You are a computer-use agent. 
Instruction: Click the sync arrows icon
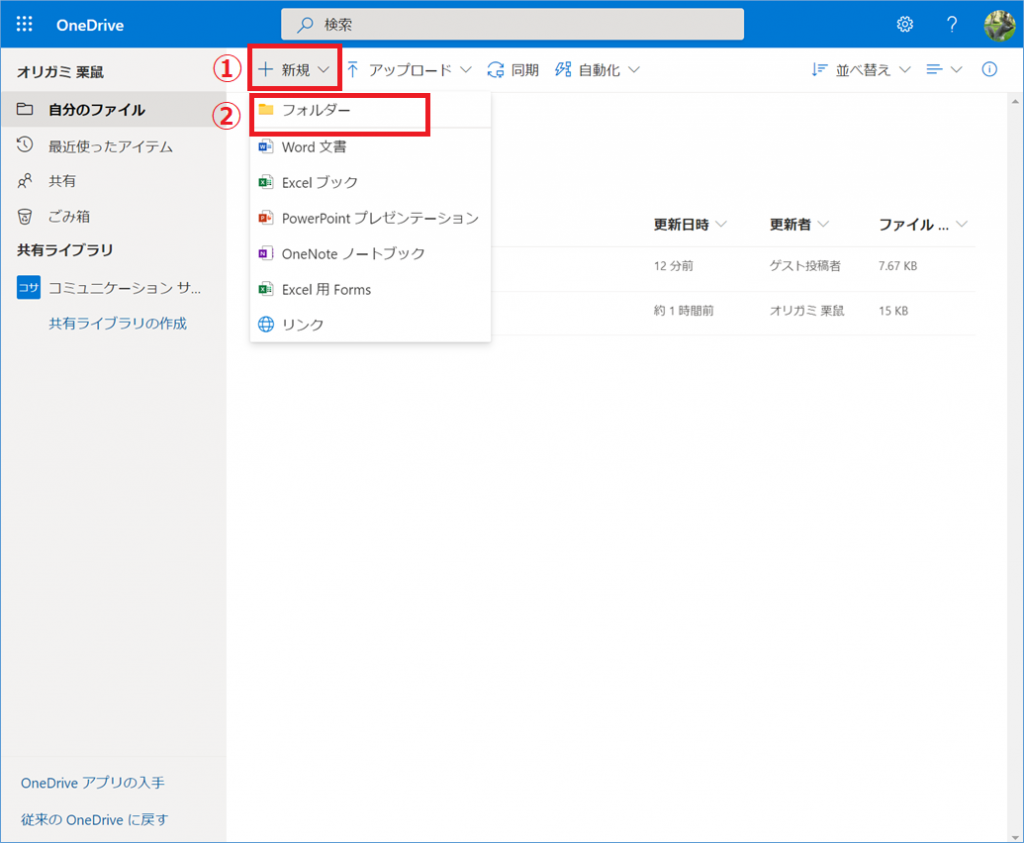(496, 70)
